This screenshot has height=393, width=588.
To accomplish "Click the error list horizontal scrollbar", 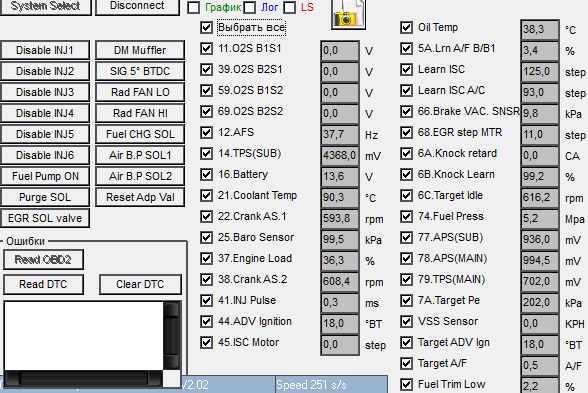I will pyautogui.click(x=84, y=379).
